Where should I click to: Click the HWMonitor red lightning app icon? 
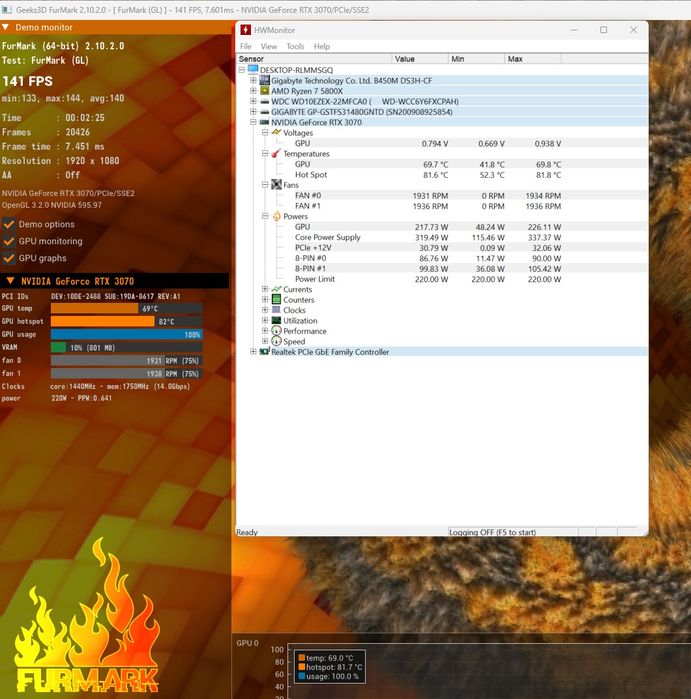click(x=245, y=30)
